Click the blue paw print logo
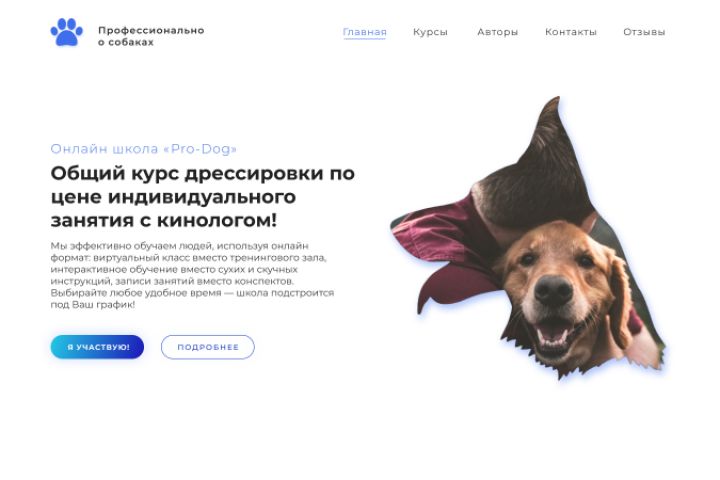 pyautogui.click(x=67, y=32)
